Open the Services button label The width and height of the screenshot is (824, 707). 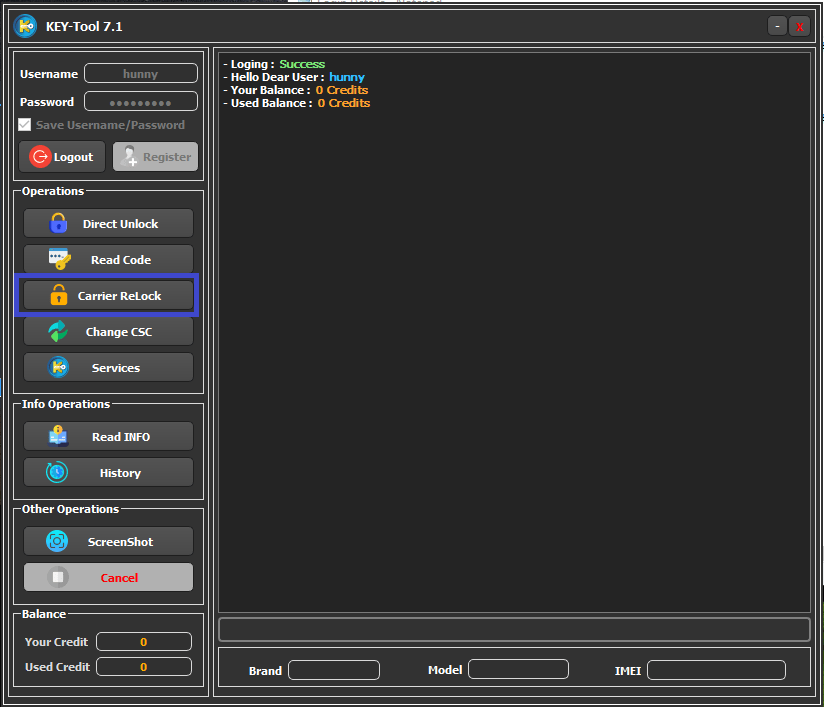pyautogui.click(x=116, y=368)
